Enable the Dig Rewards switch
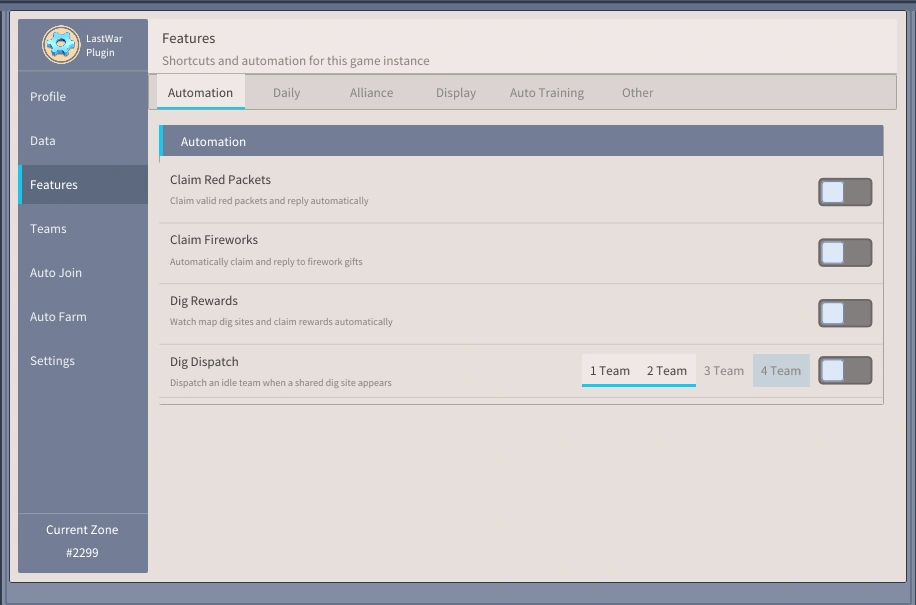Image resolution: width=916 pixels, height=605 pixels. pos(845,314)
